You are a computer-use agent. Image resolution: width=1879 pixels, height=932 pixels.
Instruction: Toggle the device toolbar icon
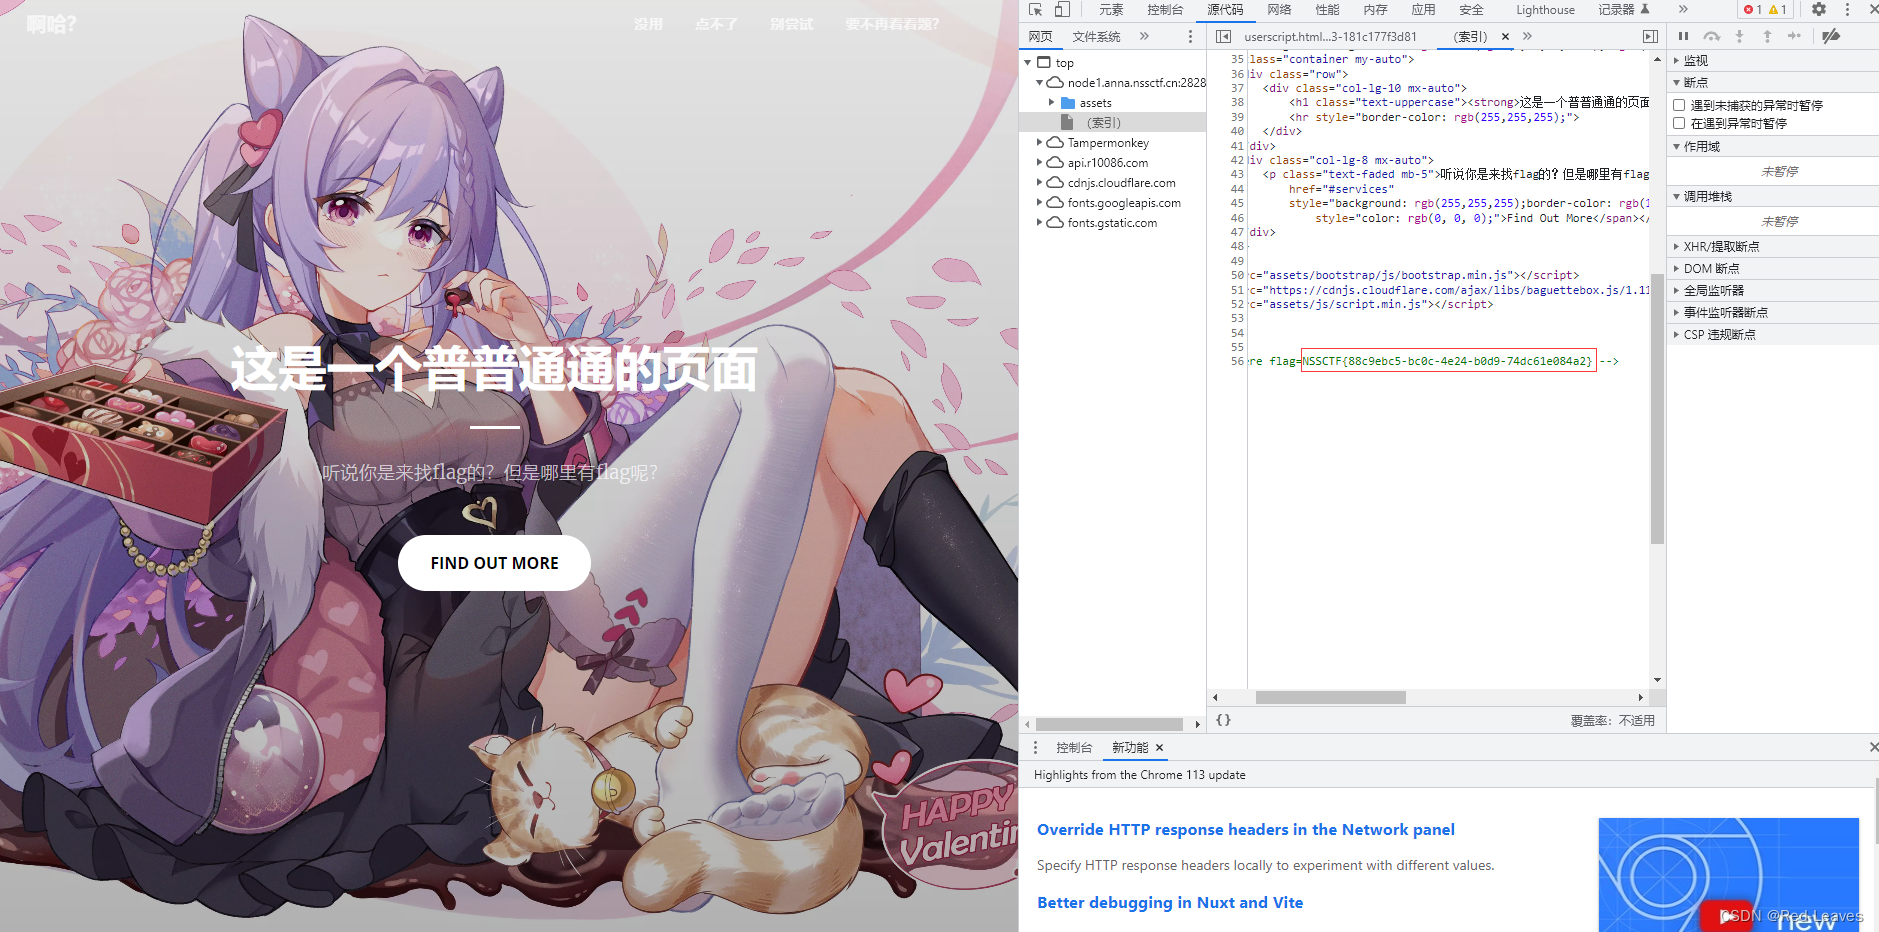pos(1062,10)
